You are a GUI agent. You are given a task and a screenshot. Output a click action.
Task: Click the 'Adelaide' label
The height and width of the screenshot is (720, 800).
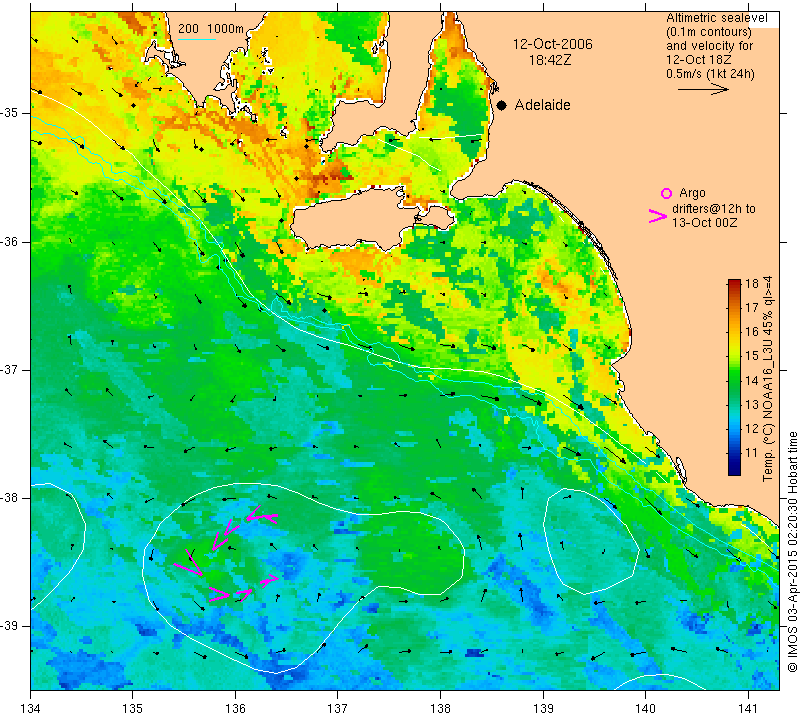[x=542, y=105]
